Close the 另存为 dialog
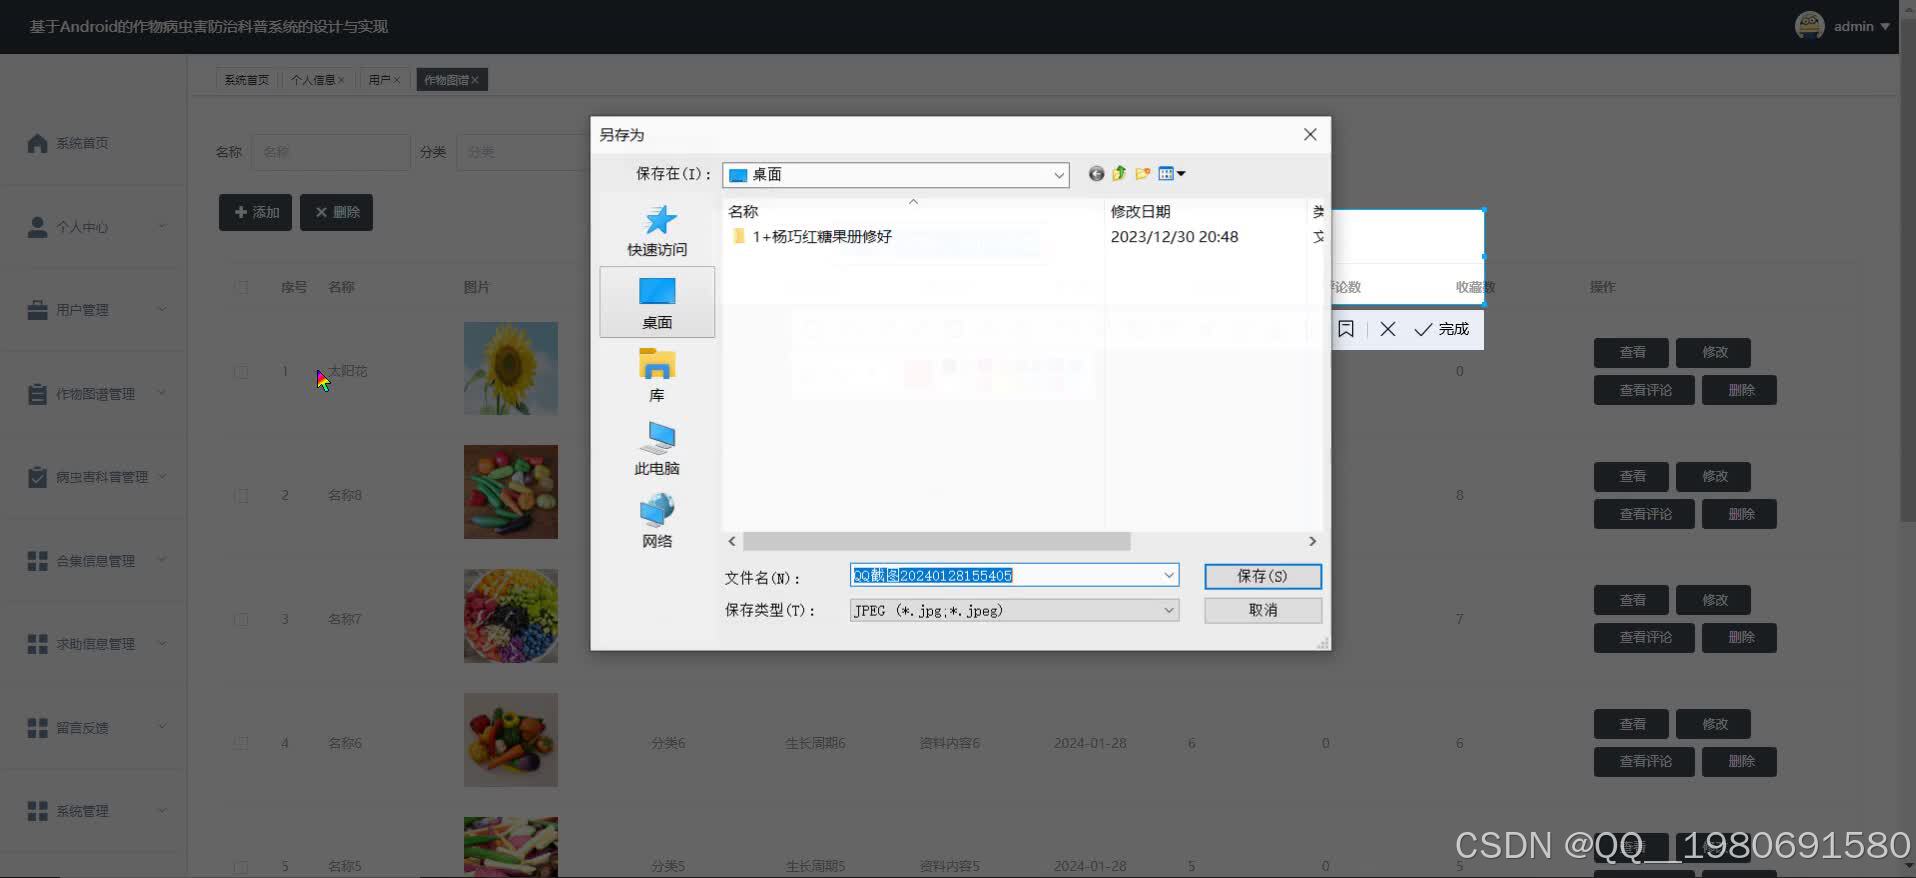 coord(1310,134)
